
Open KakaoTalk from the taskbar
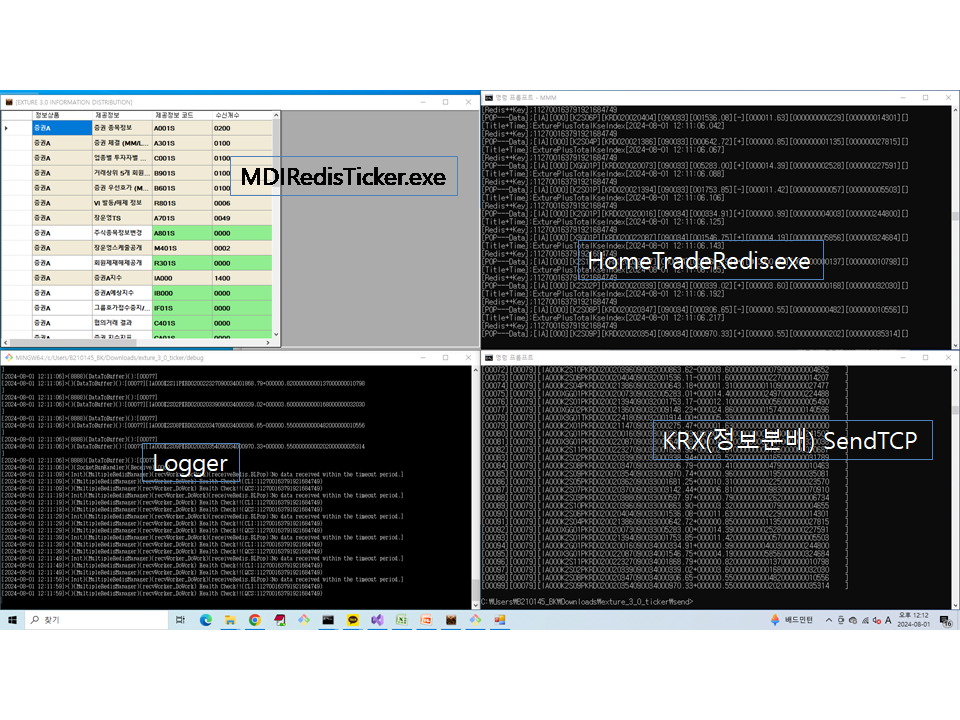353,620
